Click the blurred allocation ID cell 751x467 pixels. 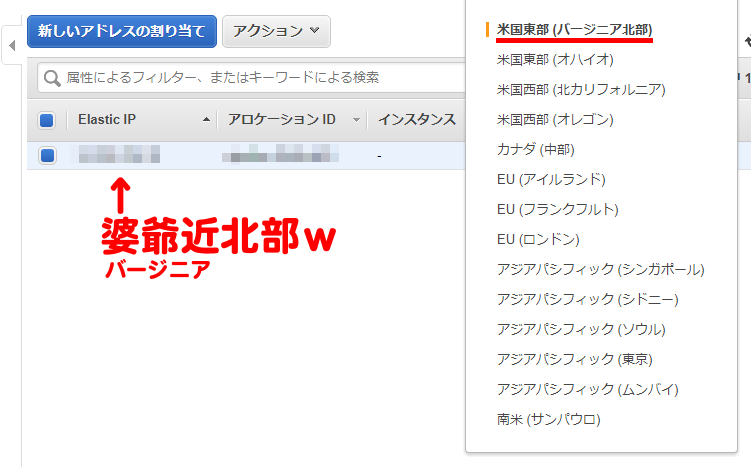280,154
